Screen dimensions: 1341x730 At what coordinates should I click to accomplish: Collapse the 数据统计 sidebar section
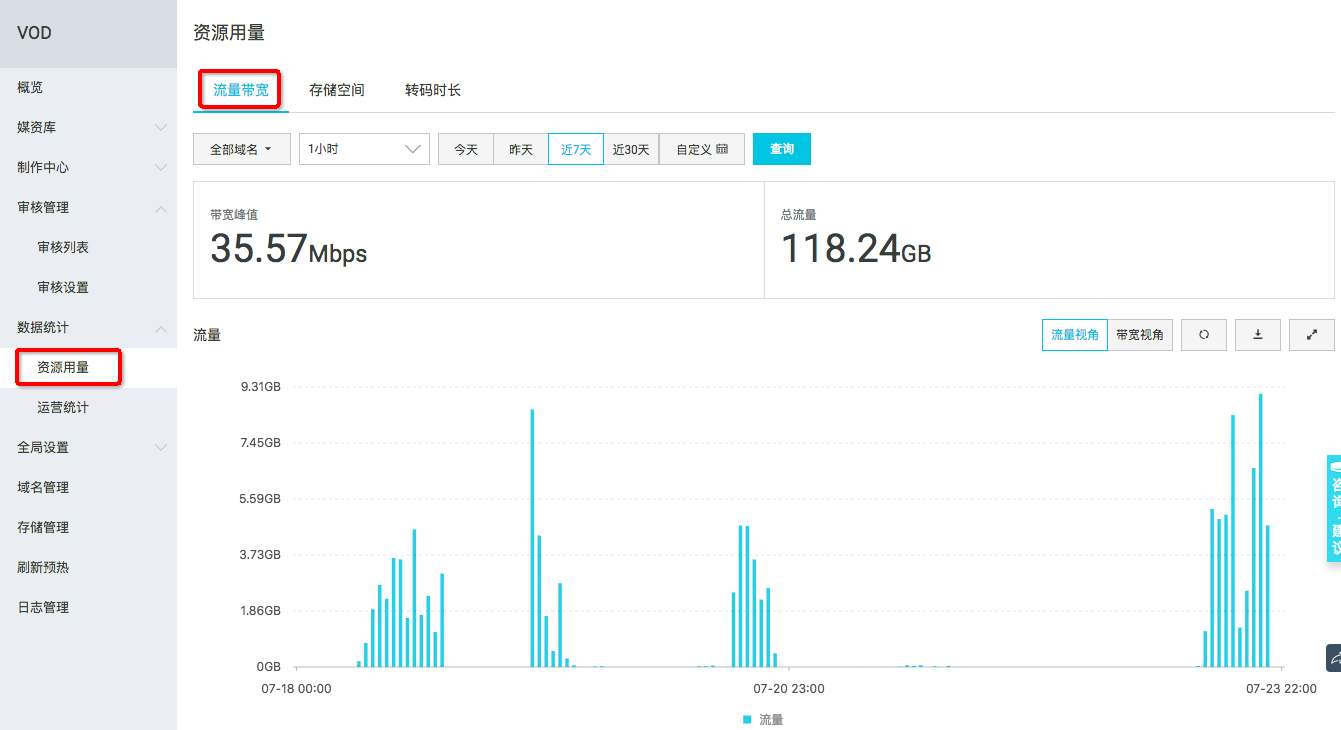click(88, 327)
